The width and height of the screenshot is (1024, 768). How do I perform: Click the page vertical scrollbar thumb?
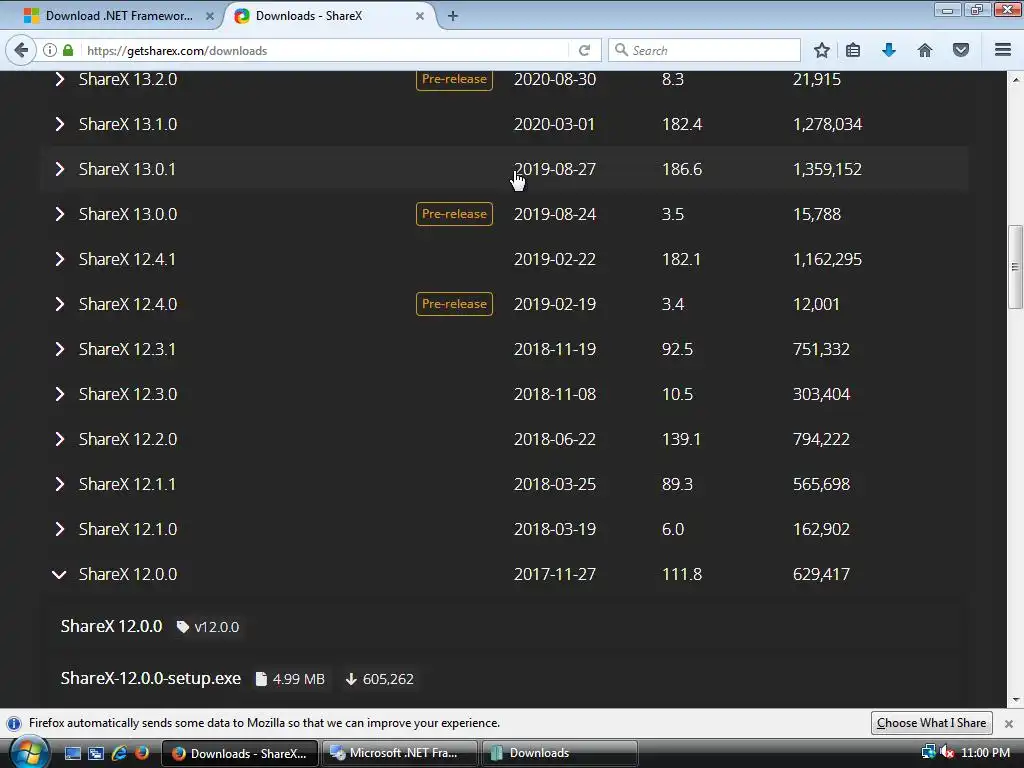(1015, 266)
